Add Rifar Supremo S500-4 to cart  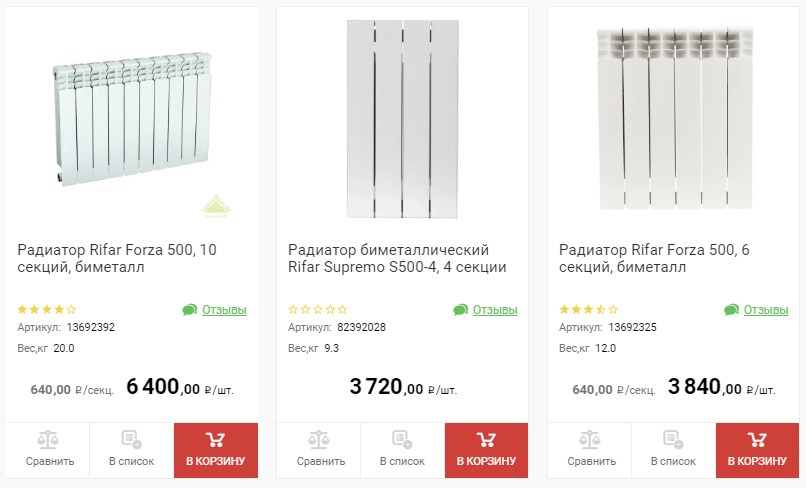pos(486,450)
